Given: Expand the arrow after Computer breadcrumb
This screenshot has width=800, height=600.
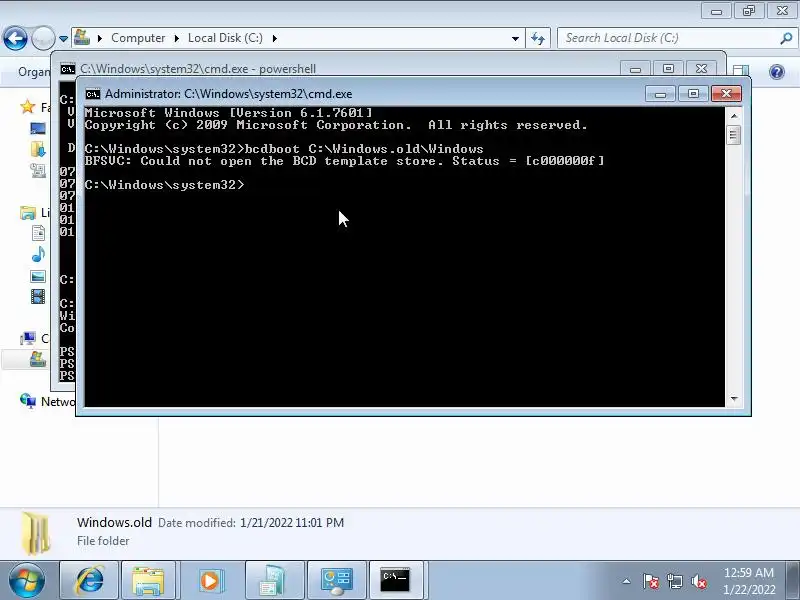Looking at the screenshot, I should tap(177, 38).
